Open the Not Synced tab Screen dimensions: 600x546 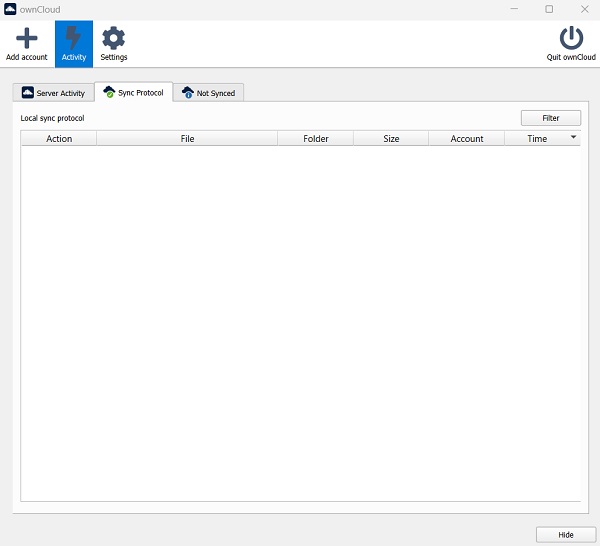click(208, 93)
